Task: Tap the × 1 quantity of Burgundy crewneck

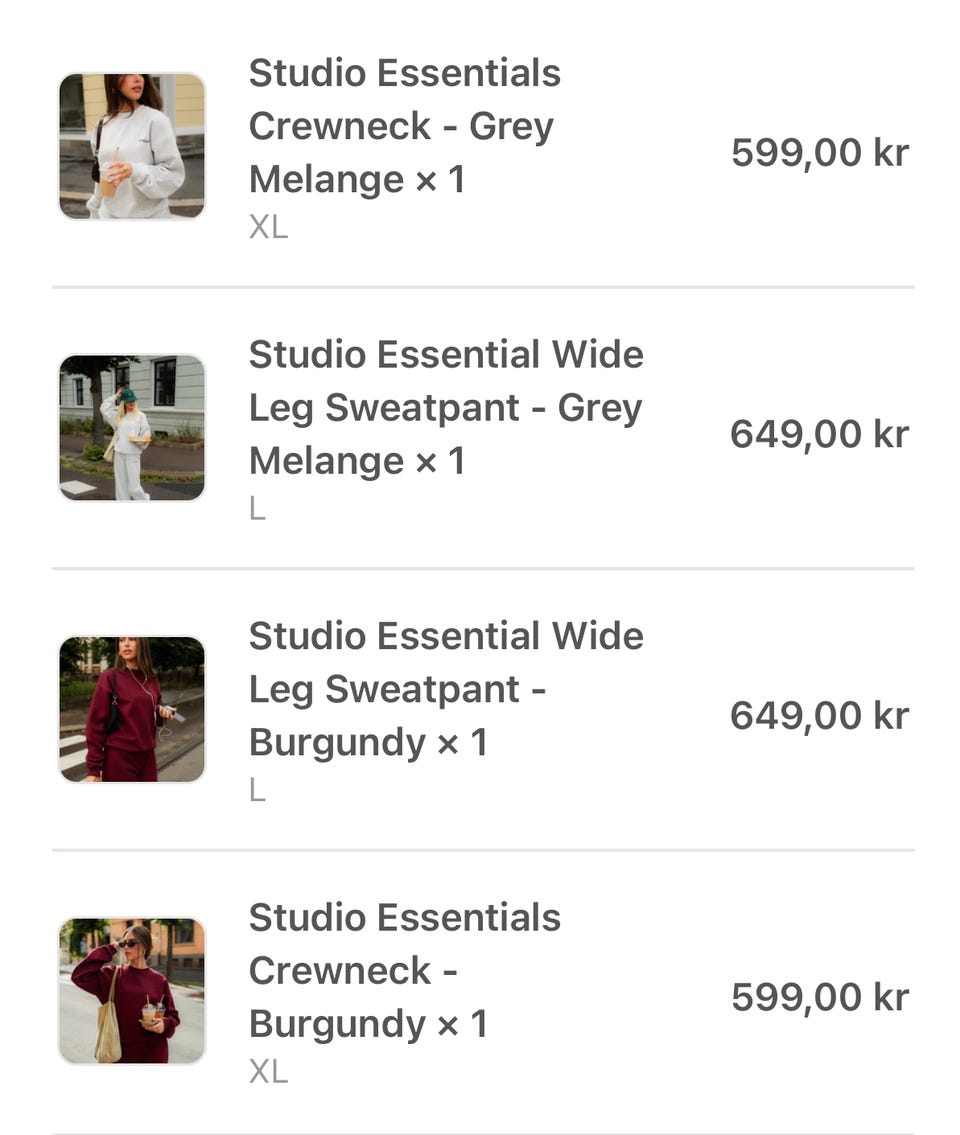Action: pyautogui.click(x=462, y=1024)
